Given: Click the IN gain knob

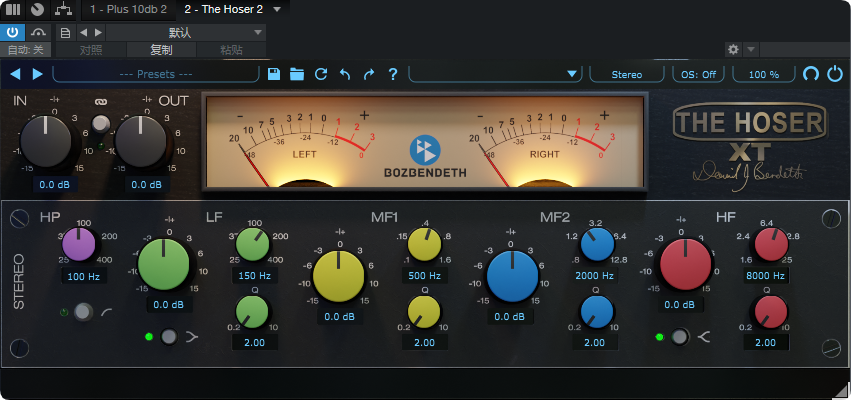Looking at the screenshot, I should (46, 141).
